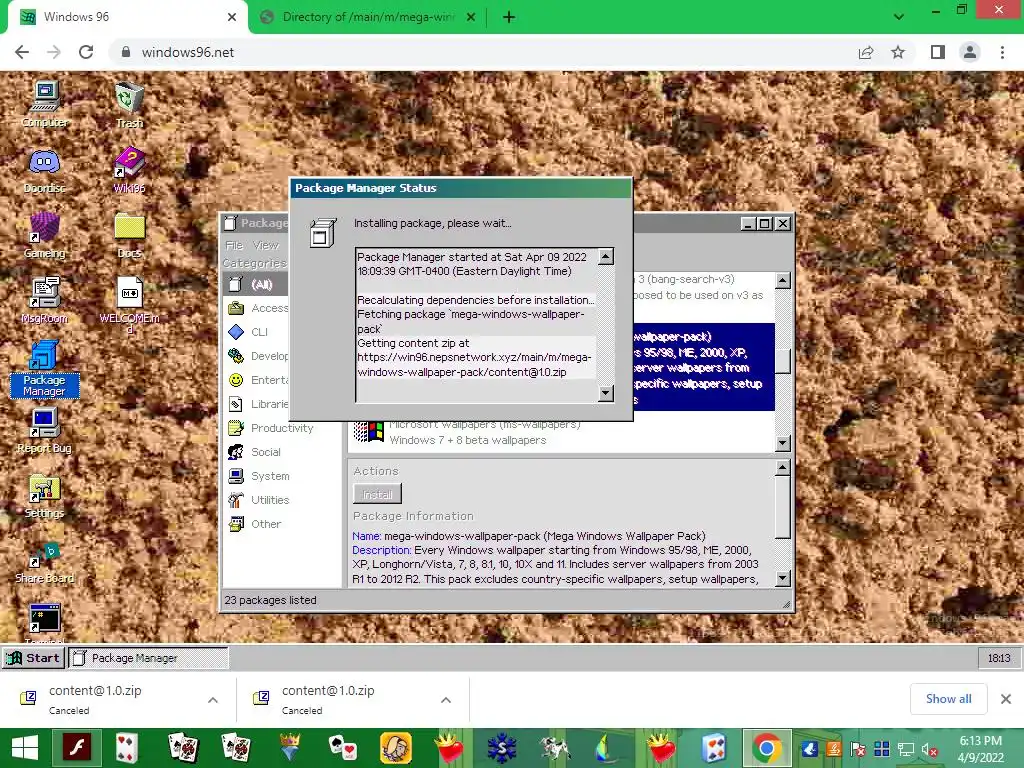Click the windows96.net address bar
Image resolution: width=1024 pixels, height=768 pixels.
(x=483, y=52)
